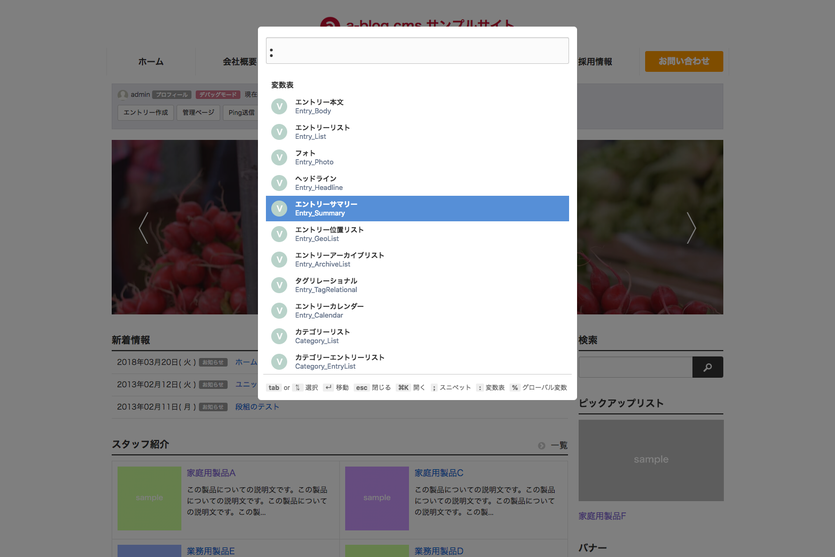Click the V icon beside Category_List
Viewport: 835px width, 557px height.
279,337
